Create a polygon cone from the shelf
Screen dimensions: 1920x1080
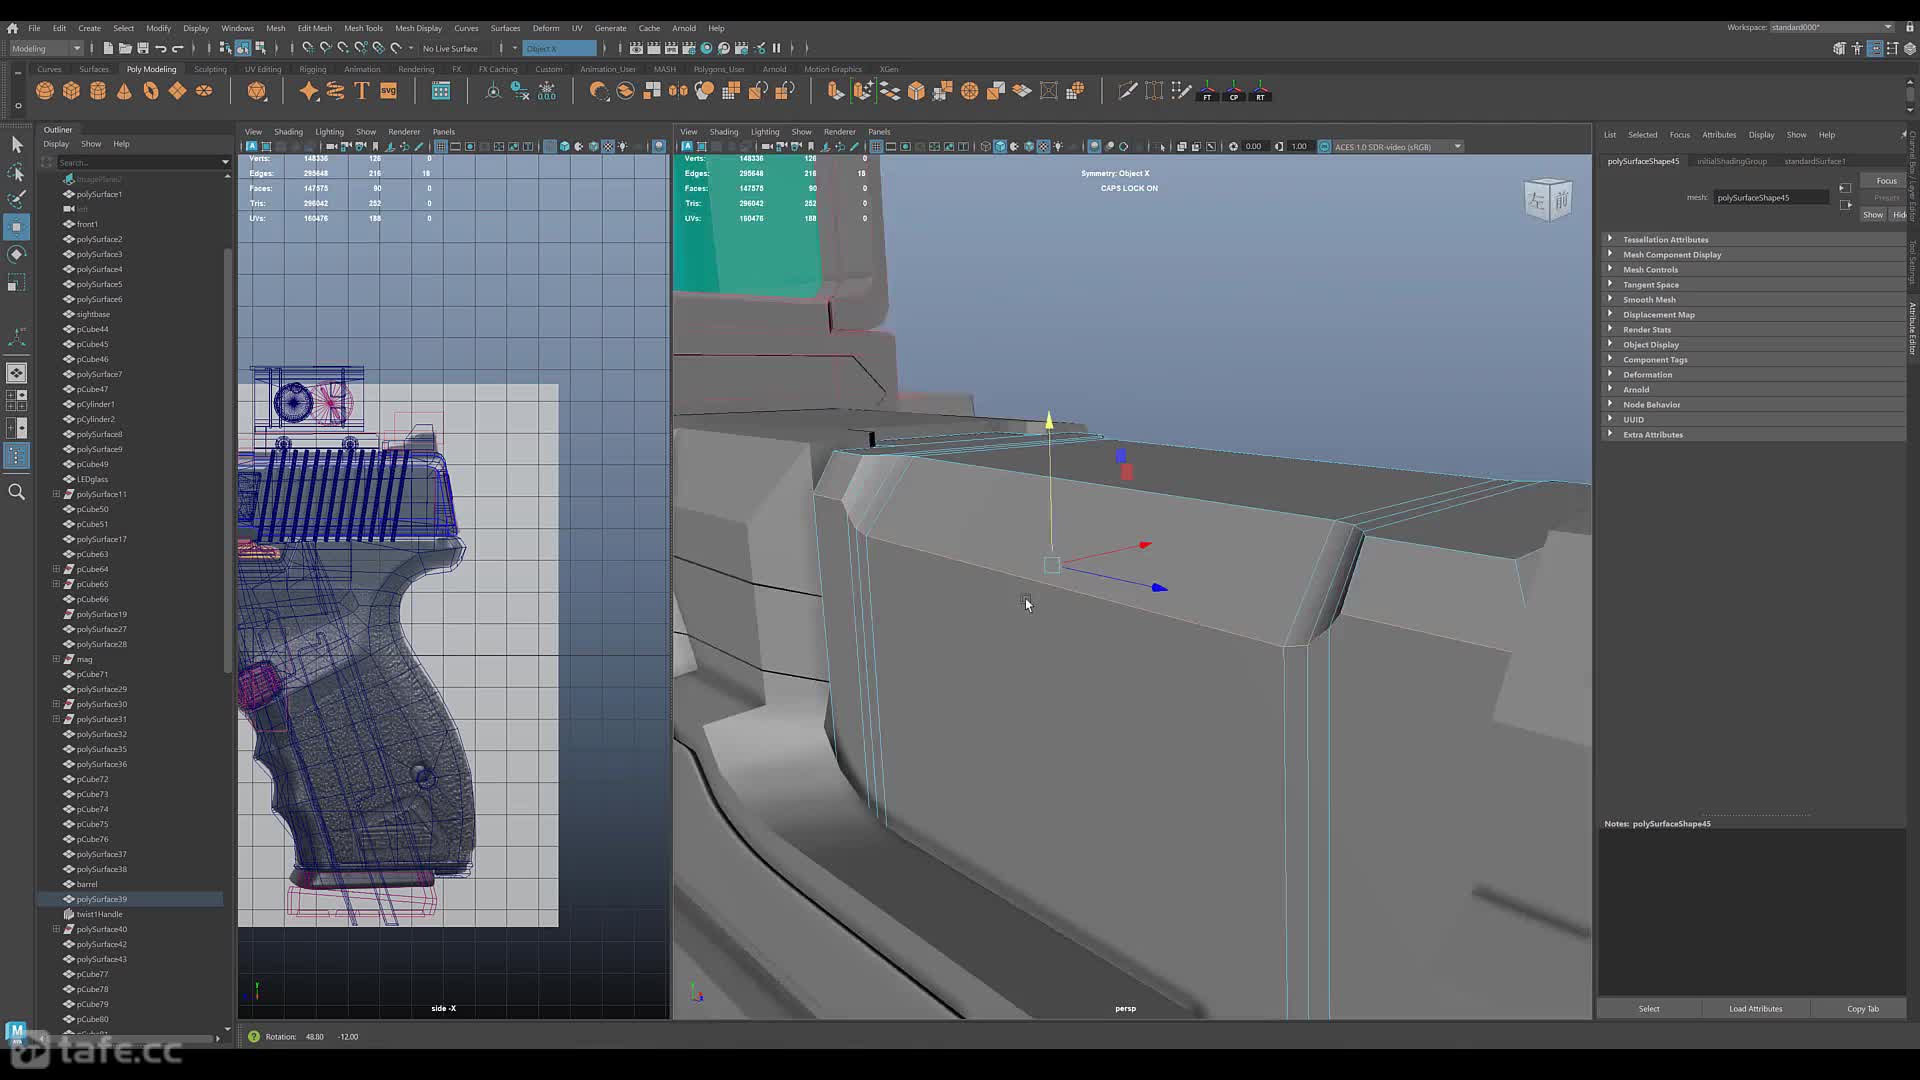124,91
